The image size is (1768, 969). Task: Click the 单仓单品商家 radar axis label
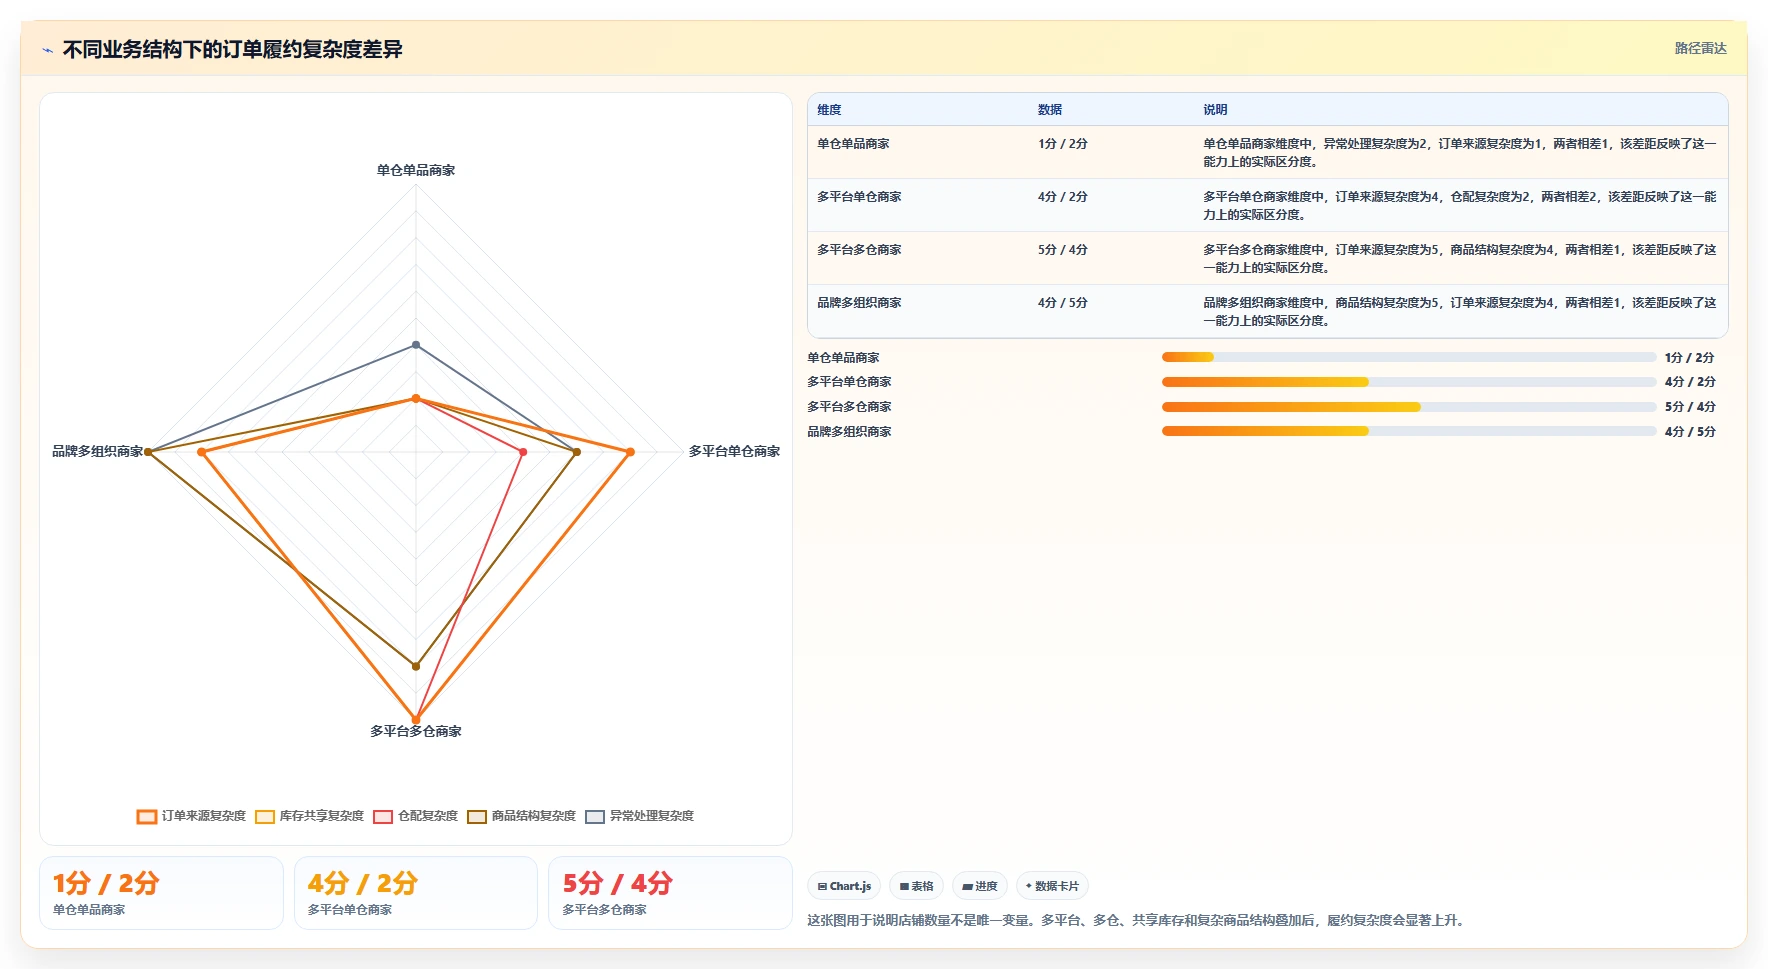pos(416,170)
